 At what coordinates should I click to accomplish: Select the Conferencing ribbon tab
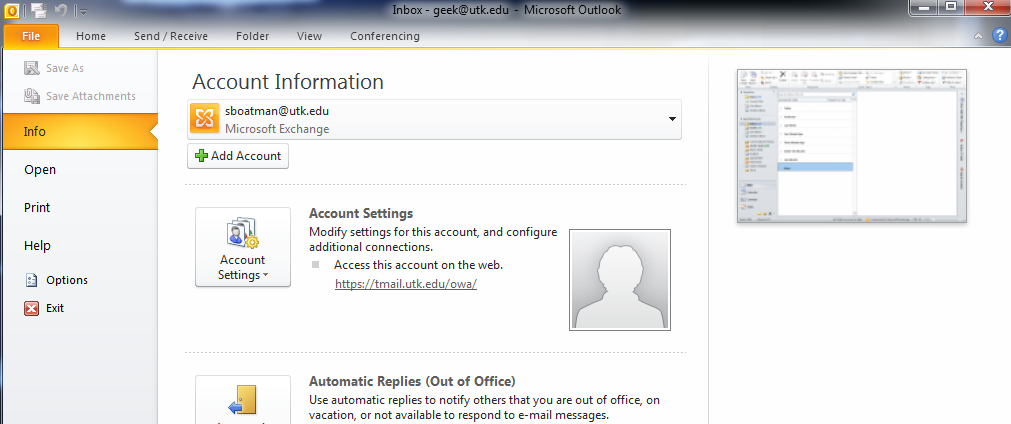[385, 36]
